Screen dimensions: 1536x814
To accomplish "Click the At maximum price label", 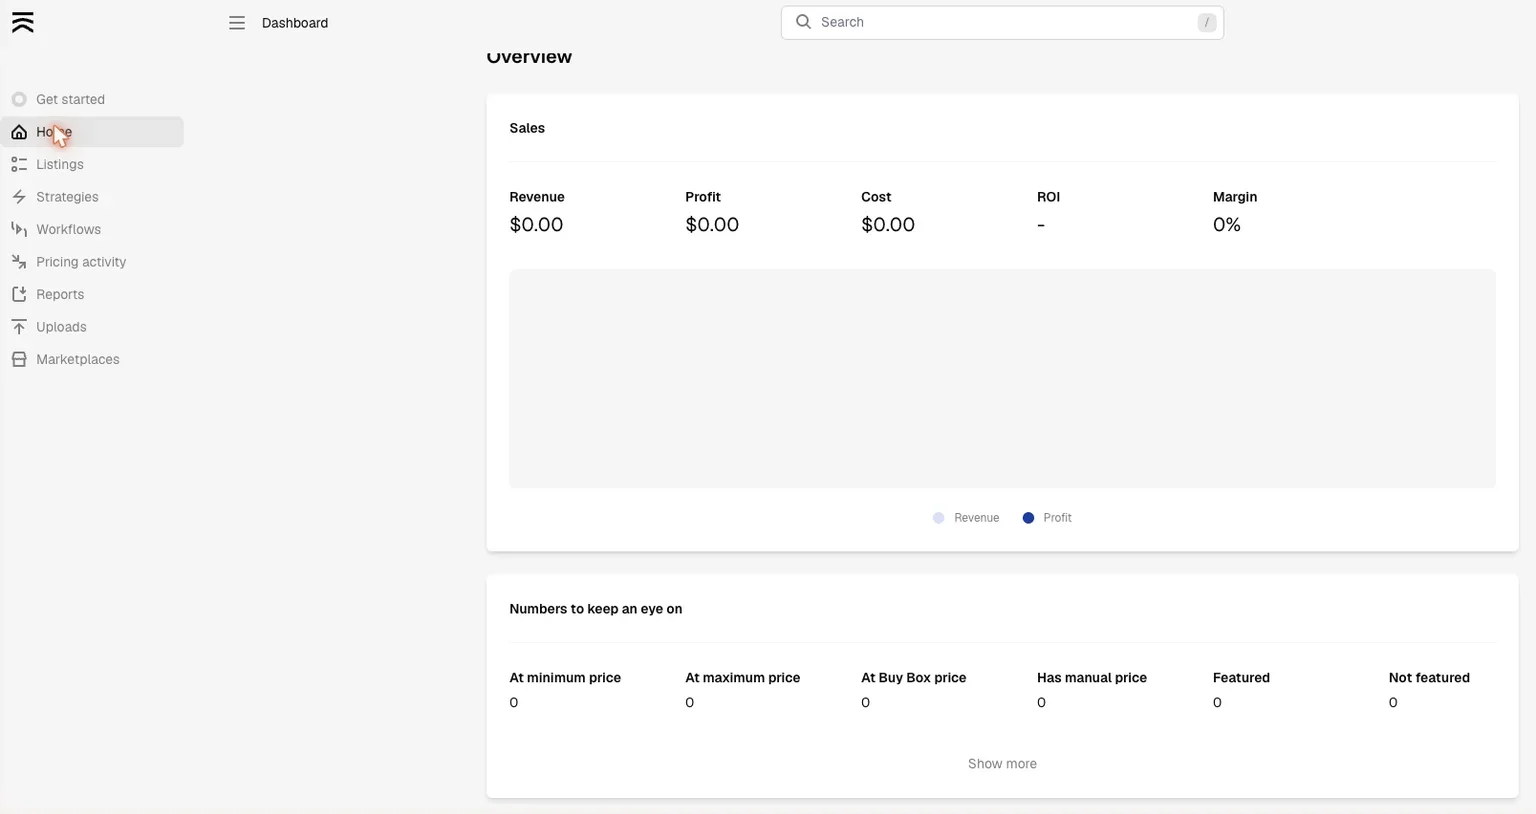I will click(743, 678).
